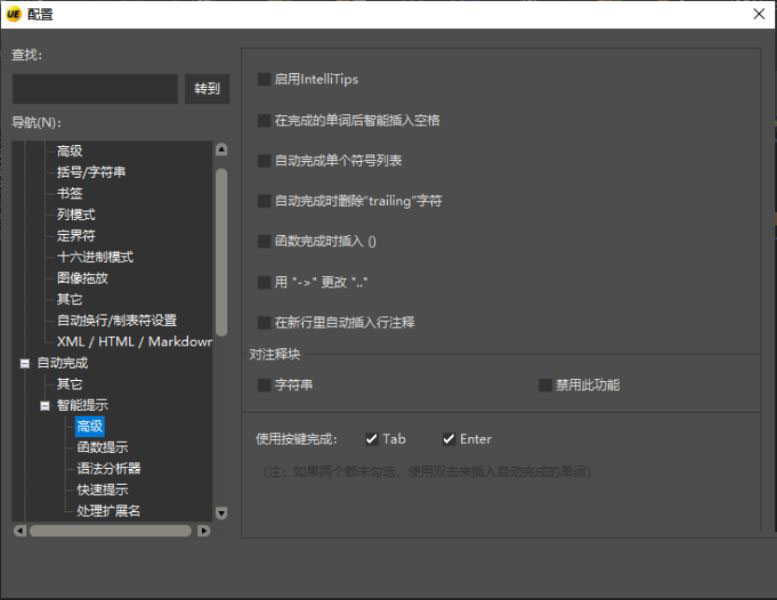777x600 pixels.
Task: Click navigation tree scroll left arrow
Action: (19, 531)
